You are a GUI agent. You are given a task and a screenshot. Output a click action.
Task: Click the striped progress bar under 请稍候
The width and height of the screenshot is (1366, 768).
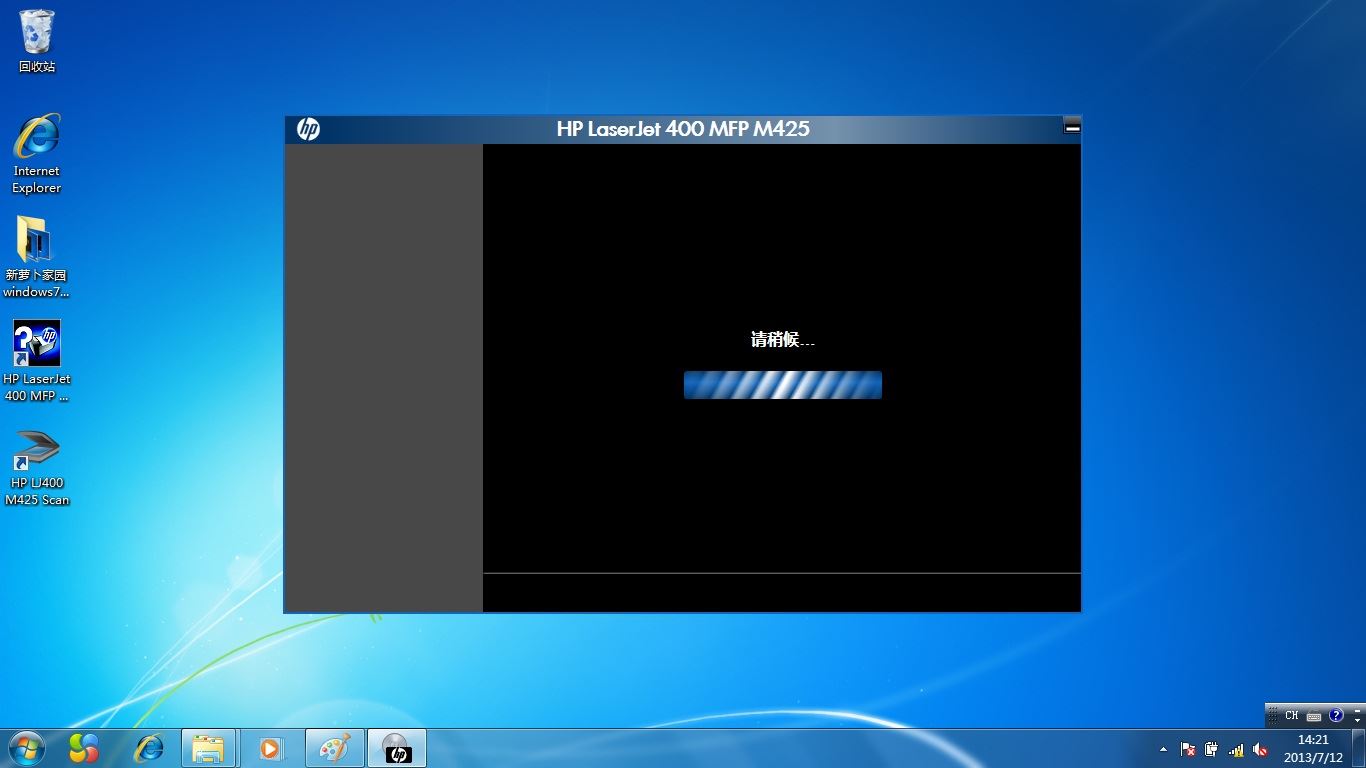[782, 385]
